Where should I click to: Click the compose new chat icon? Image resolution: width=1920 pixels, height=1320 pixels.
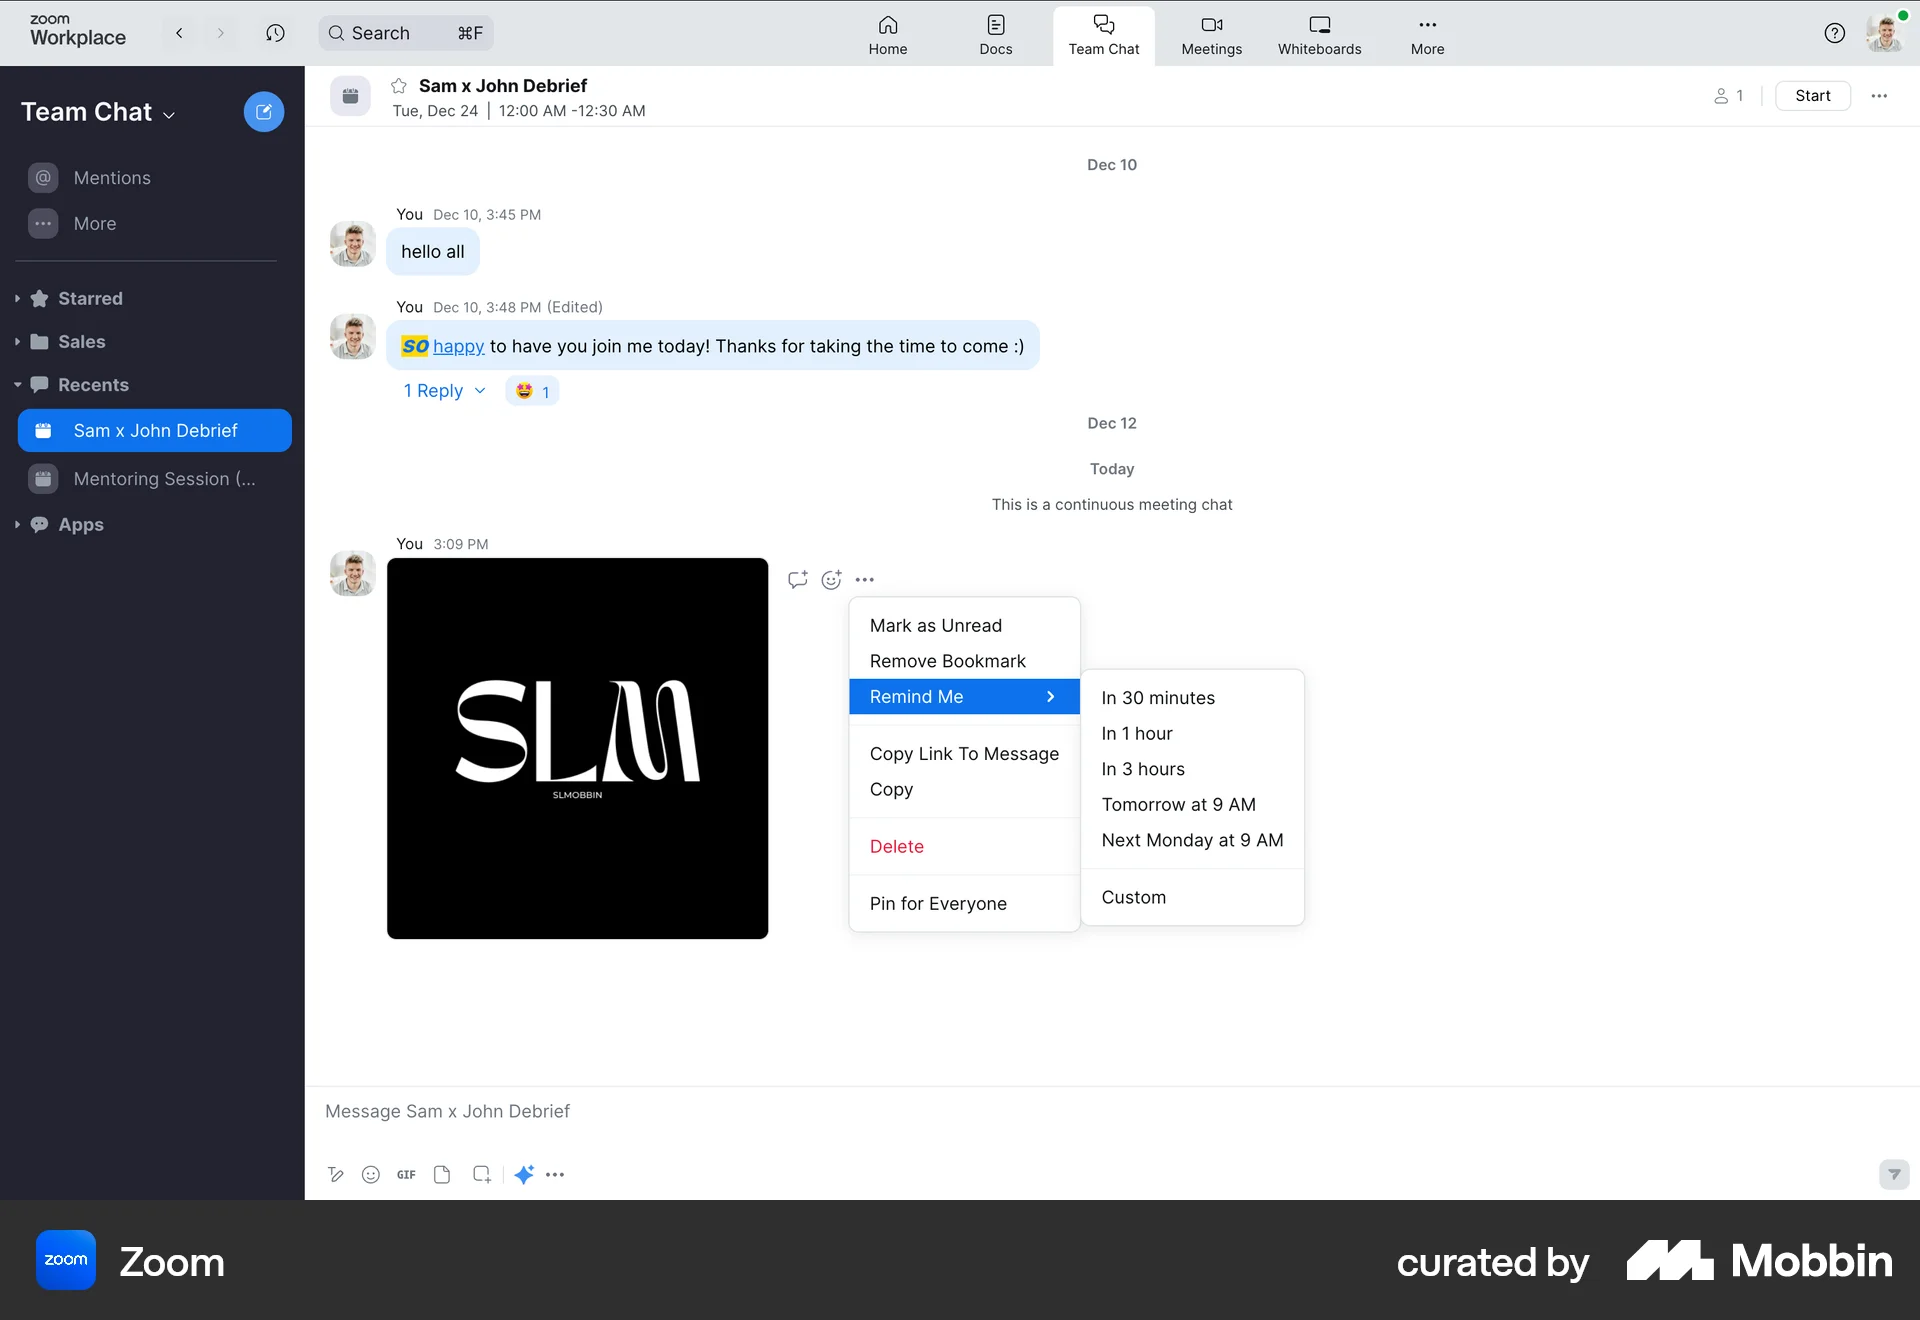[264, 112]
